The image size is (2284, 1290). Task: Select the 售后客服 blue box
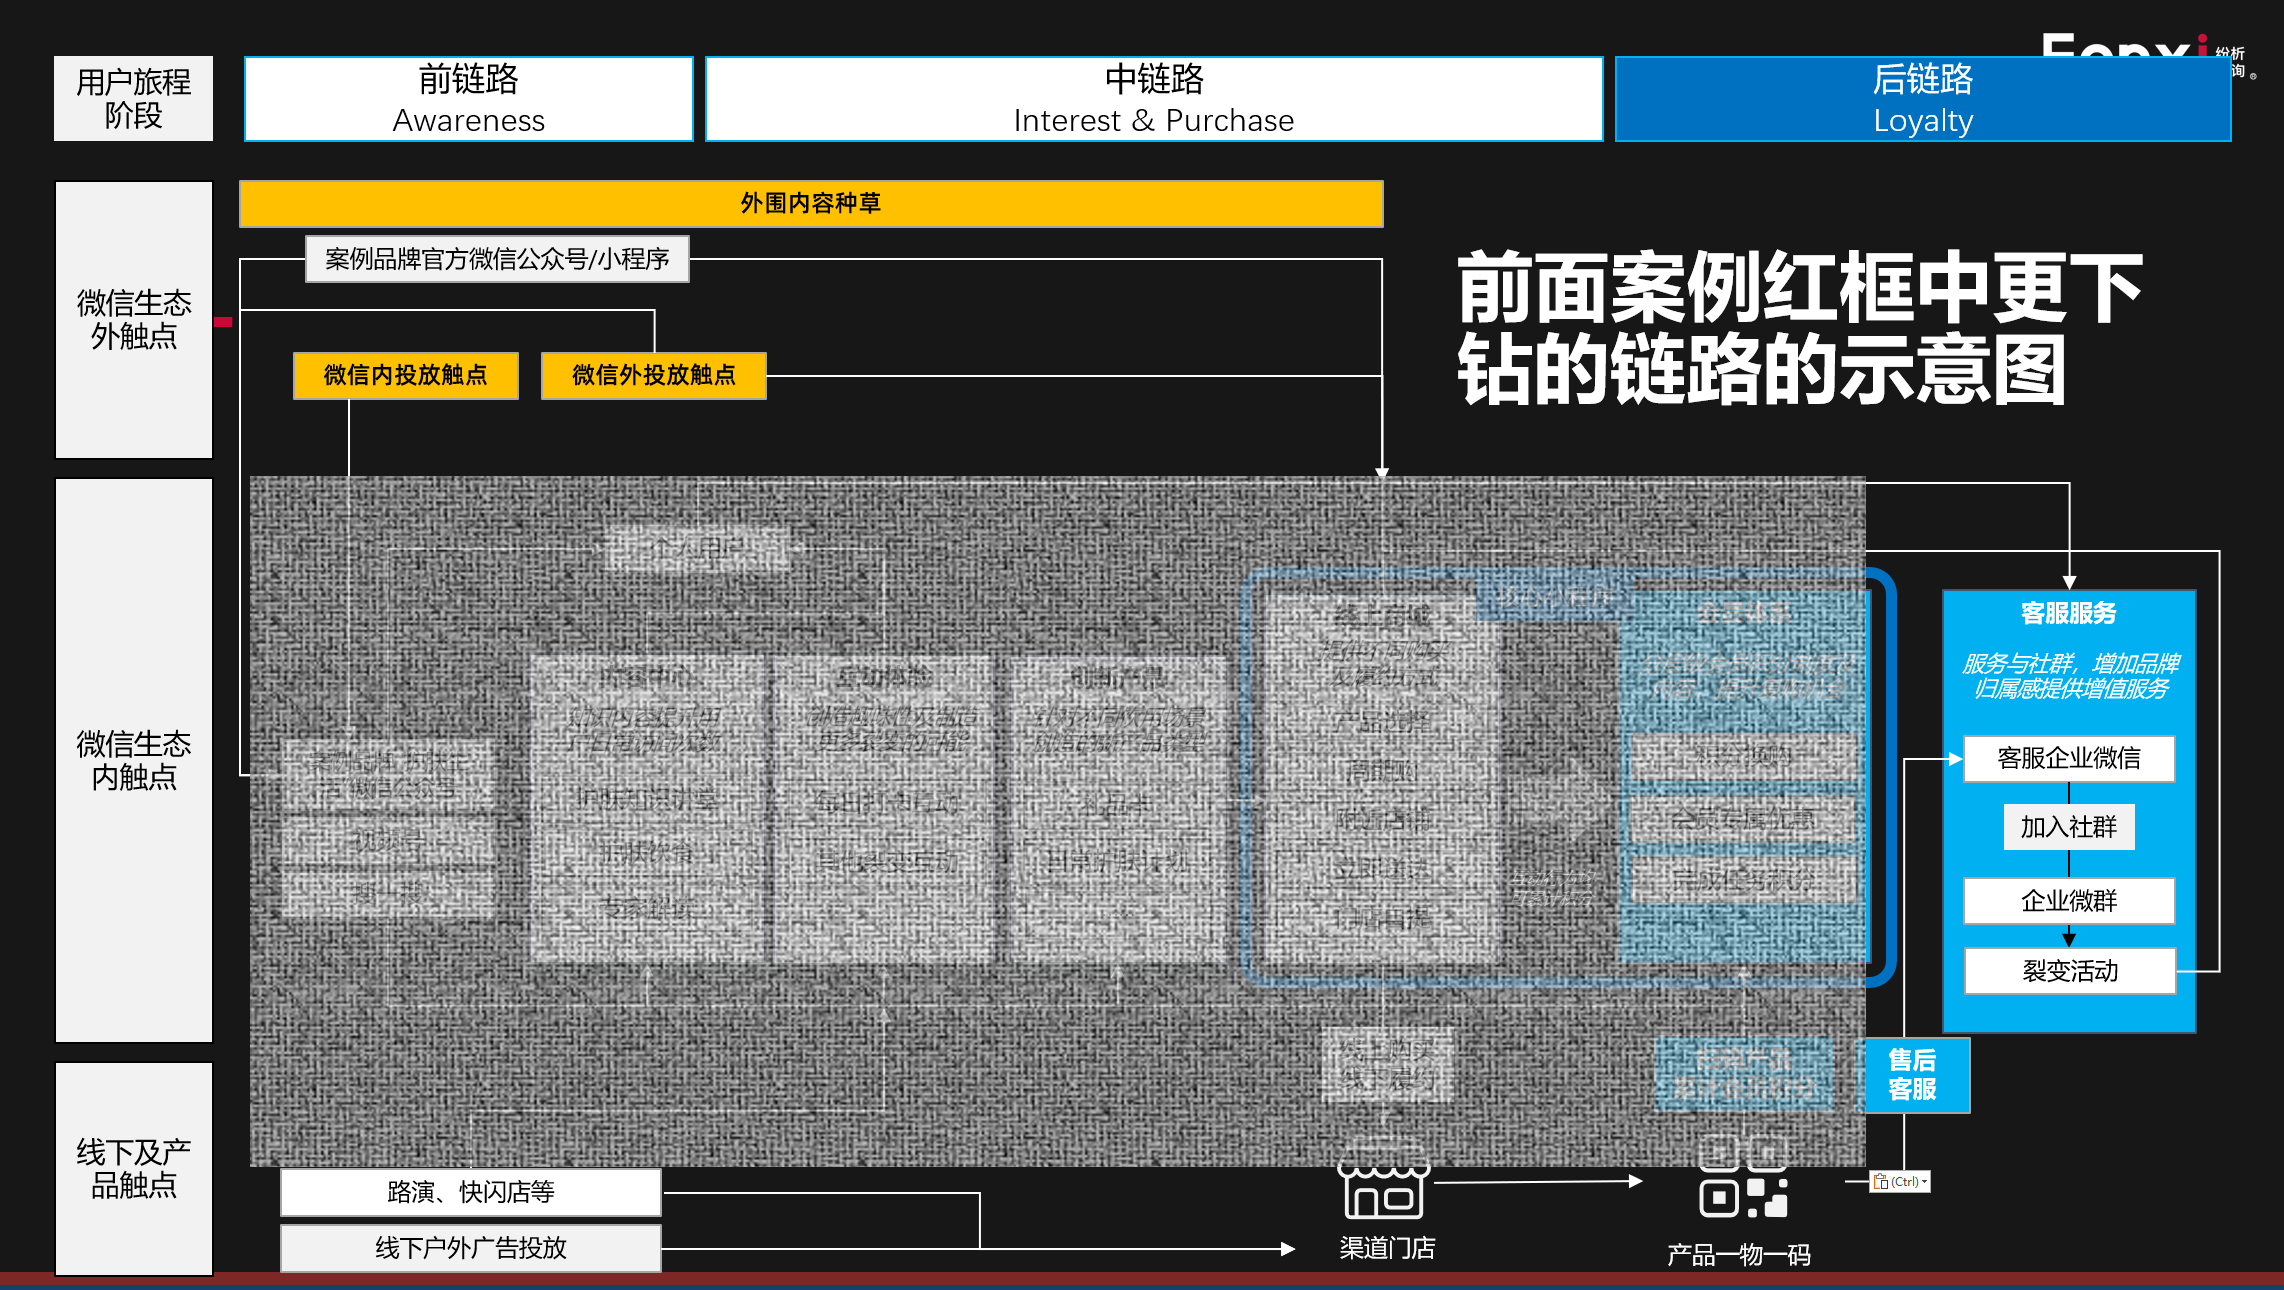(1912, 1075)
